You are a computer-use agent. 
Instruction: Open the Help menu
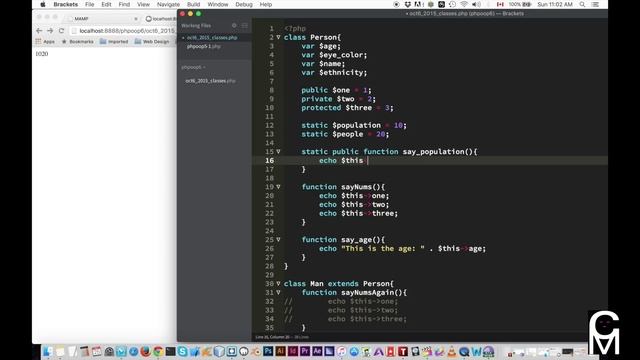pos(266,4)
